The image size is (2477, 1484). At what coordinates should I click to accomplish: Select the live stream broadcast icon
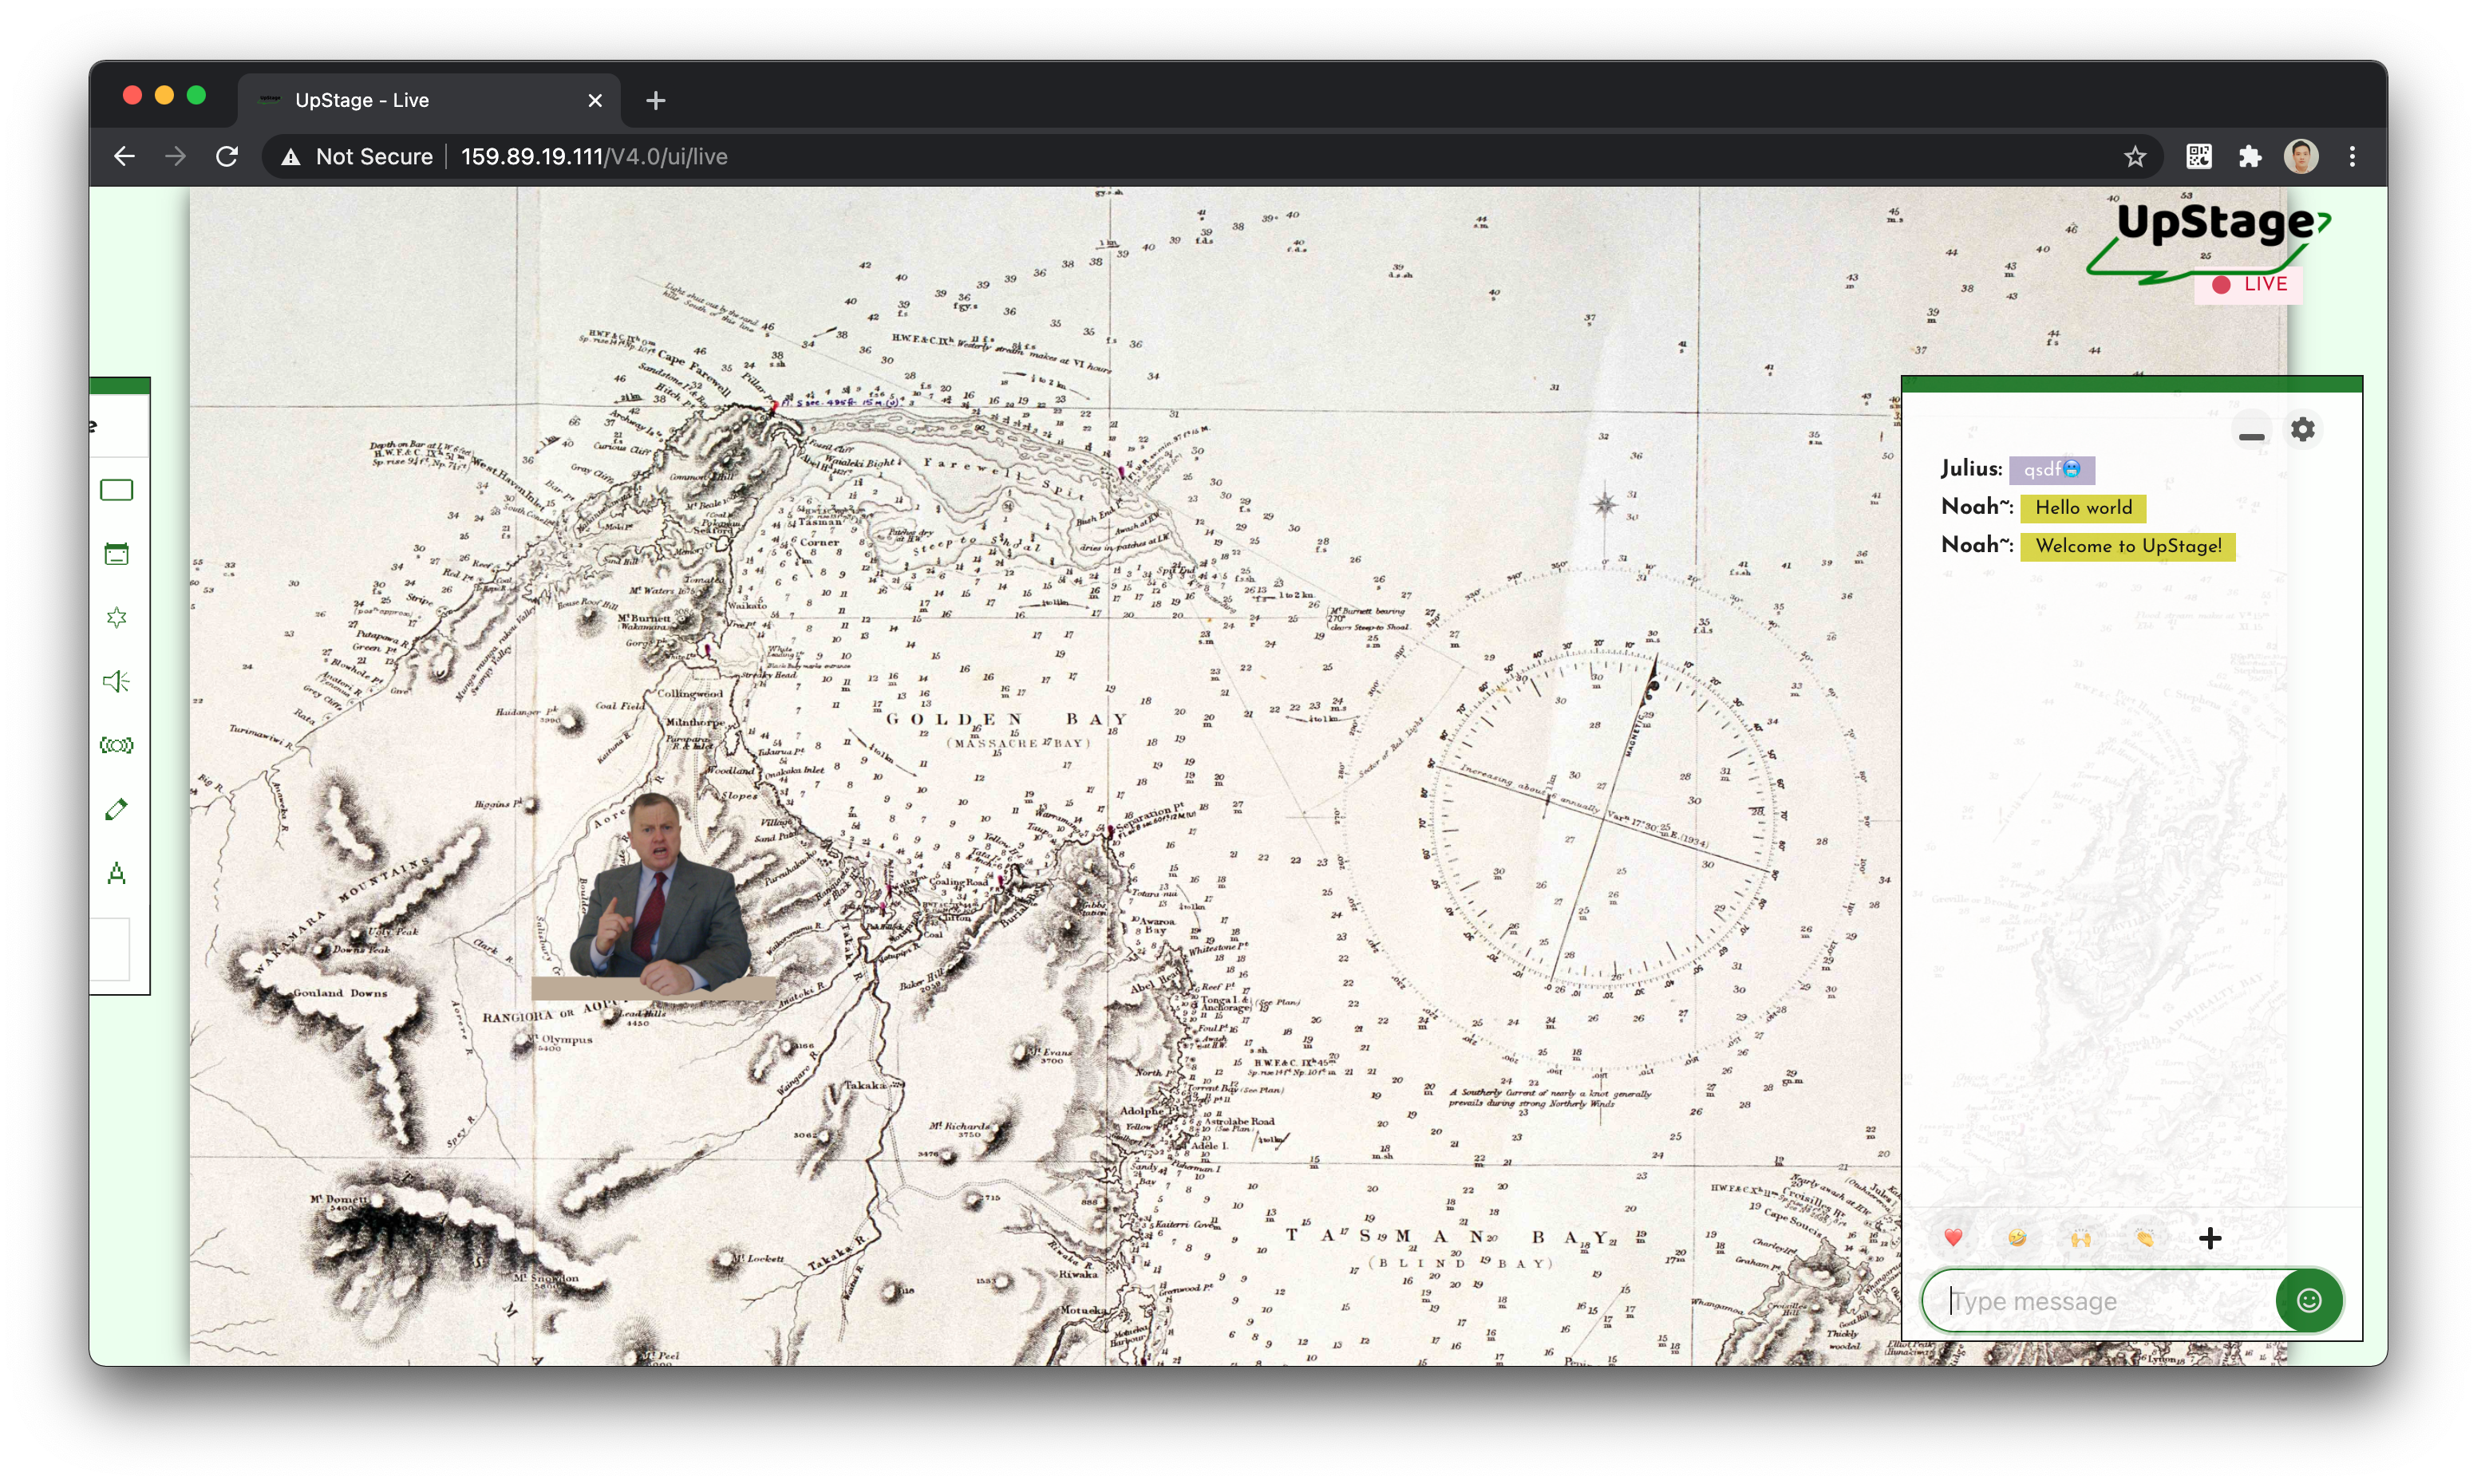click(116, 745)
